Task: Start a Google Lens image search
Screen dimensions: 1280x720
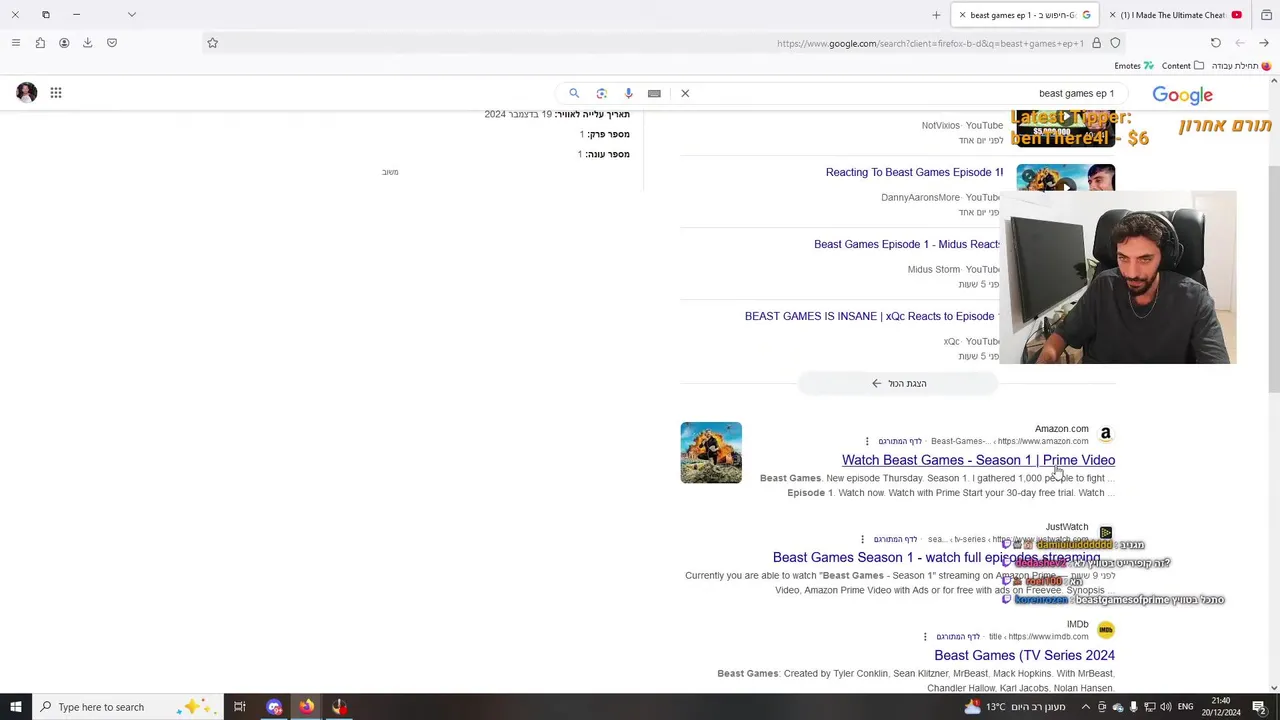Action: point(601,93)
